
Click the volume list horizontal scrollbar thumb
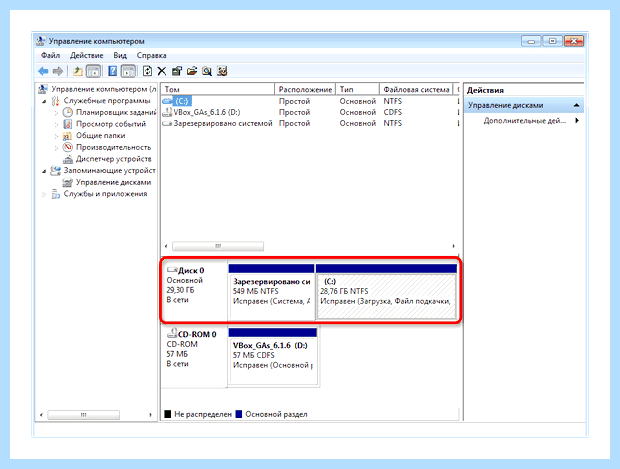pyautogui.click(x=218, y=246)
